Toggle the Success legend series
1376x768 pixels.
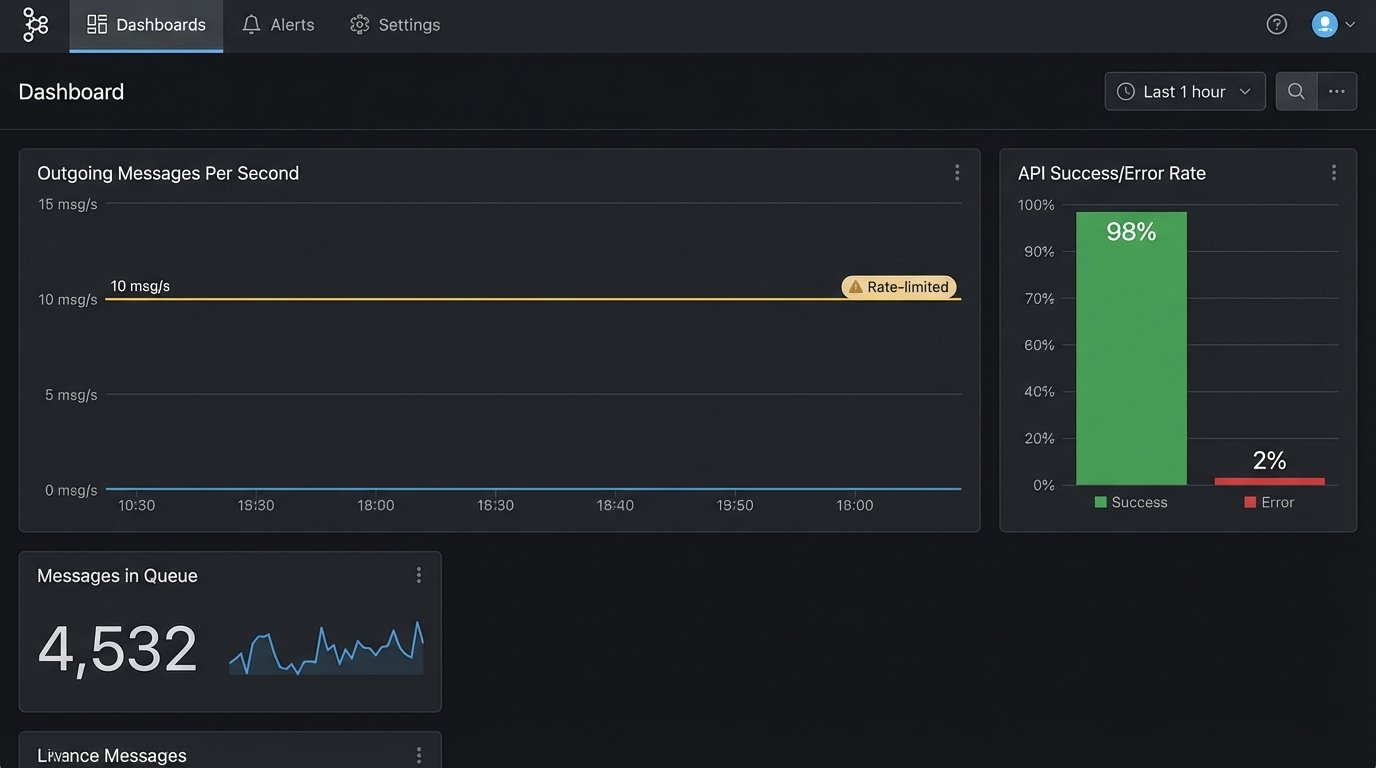click(1131, 502)
